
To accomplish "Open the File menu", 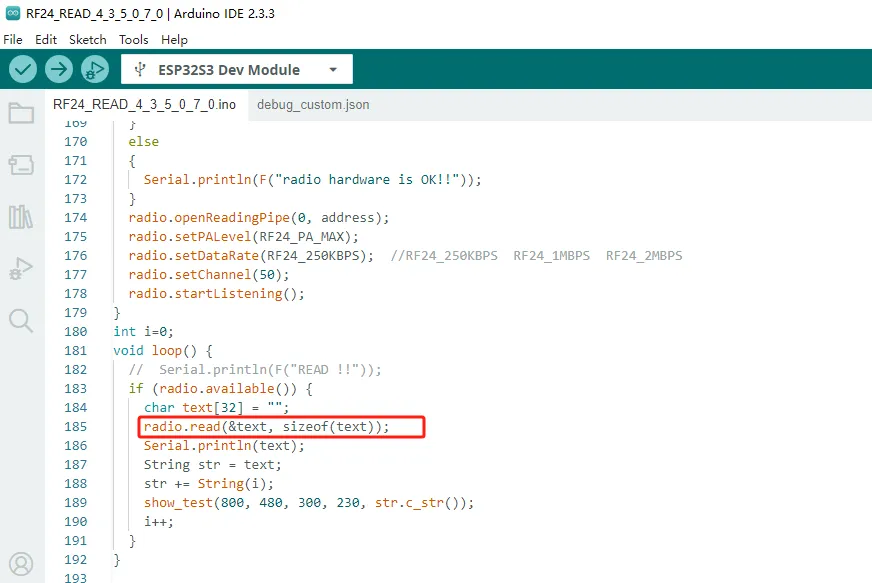I will [x=13, y=40].
